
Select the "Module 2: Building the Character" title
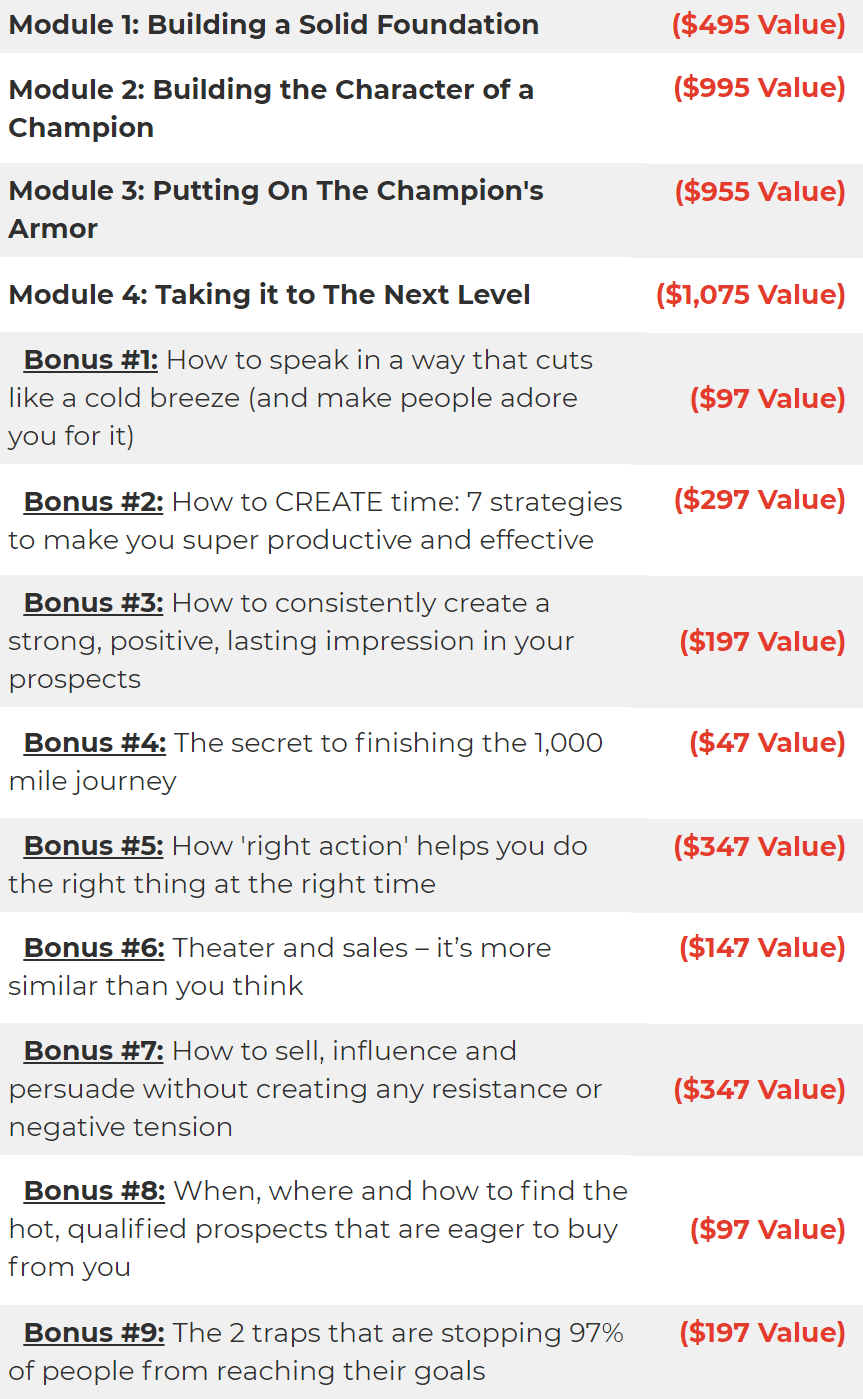click(x=270, y=90)
